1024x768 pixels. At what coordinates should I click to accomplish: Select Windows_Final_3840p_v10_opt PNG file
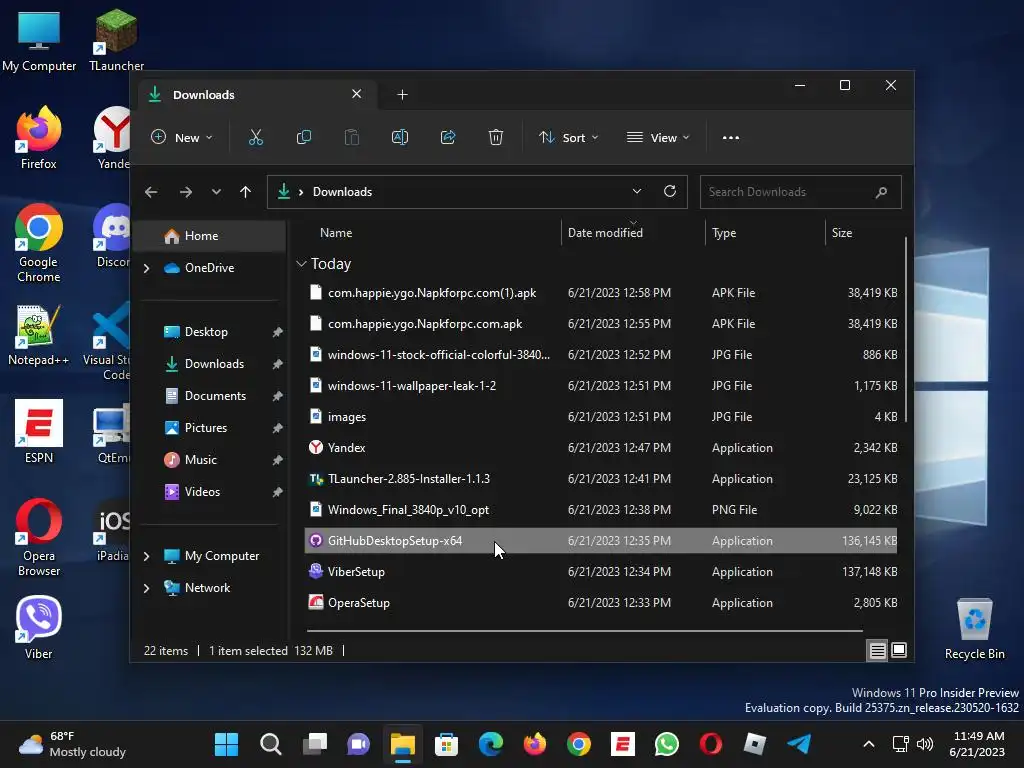pos(601,510)
